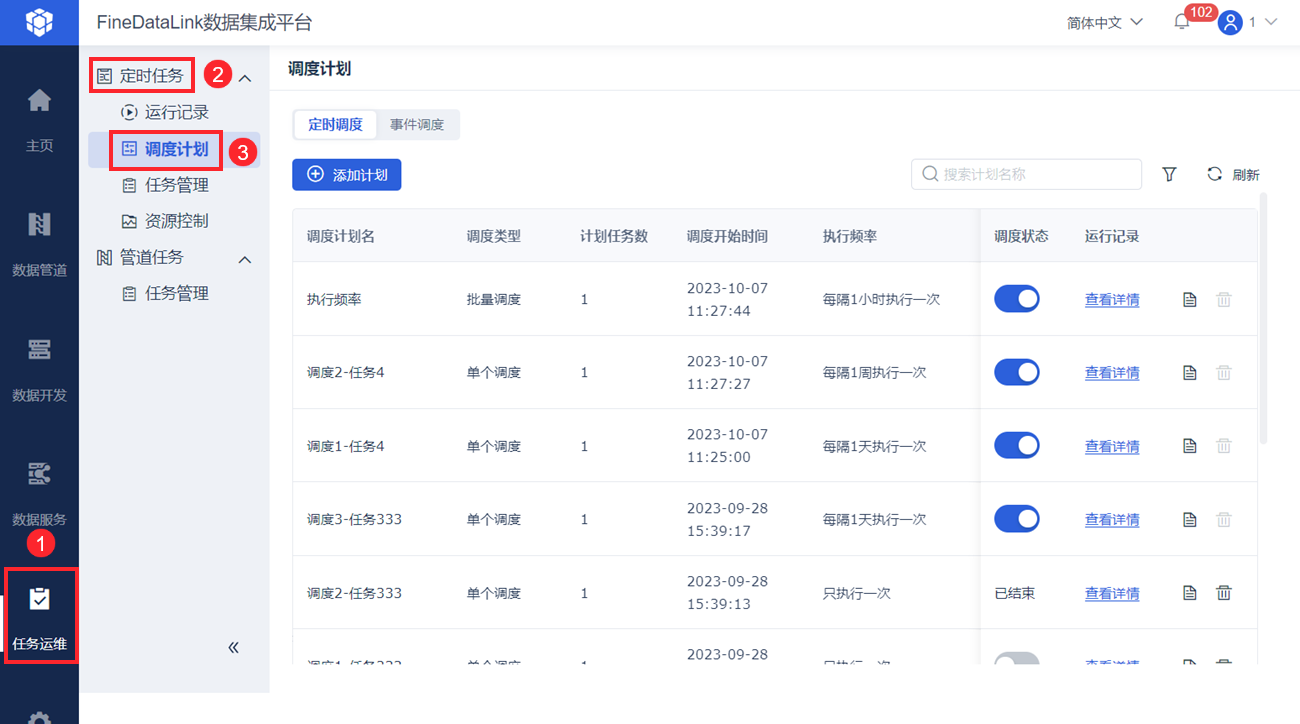View details document icon for 调度2-任务333
This screenshot has height=724, width=1300.
point(1190,593)
